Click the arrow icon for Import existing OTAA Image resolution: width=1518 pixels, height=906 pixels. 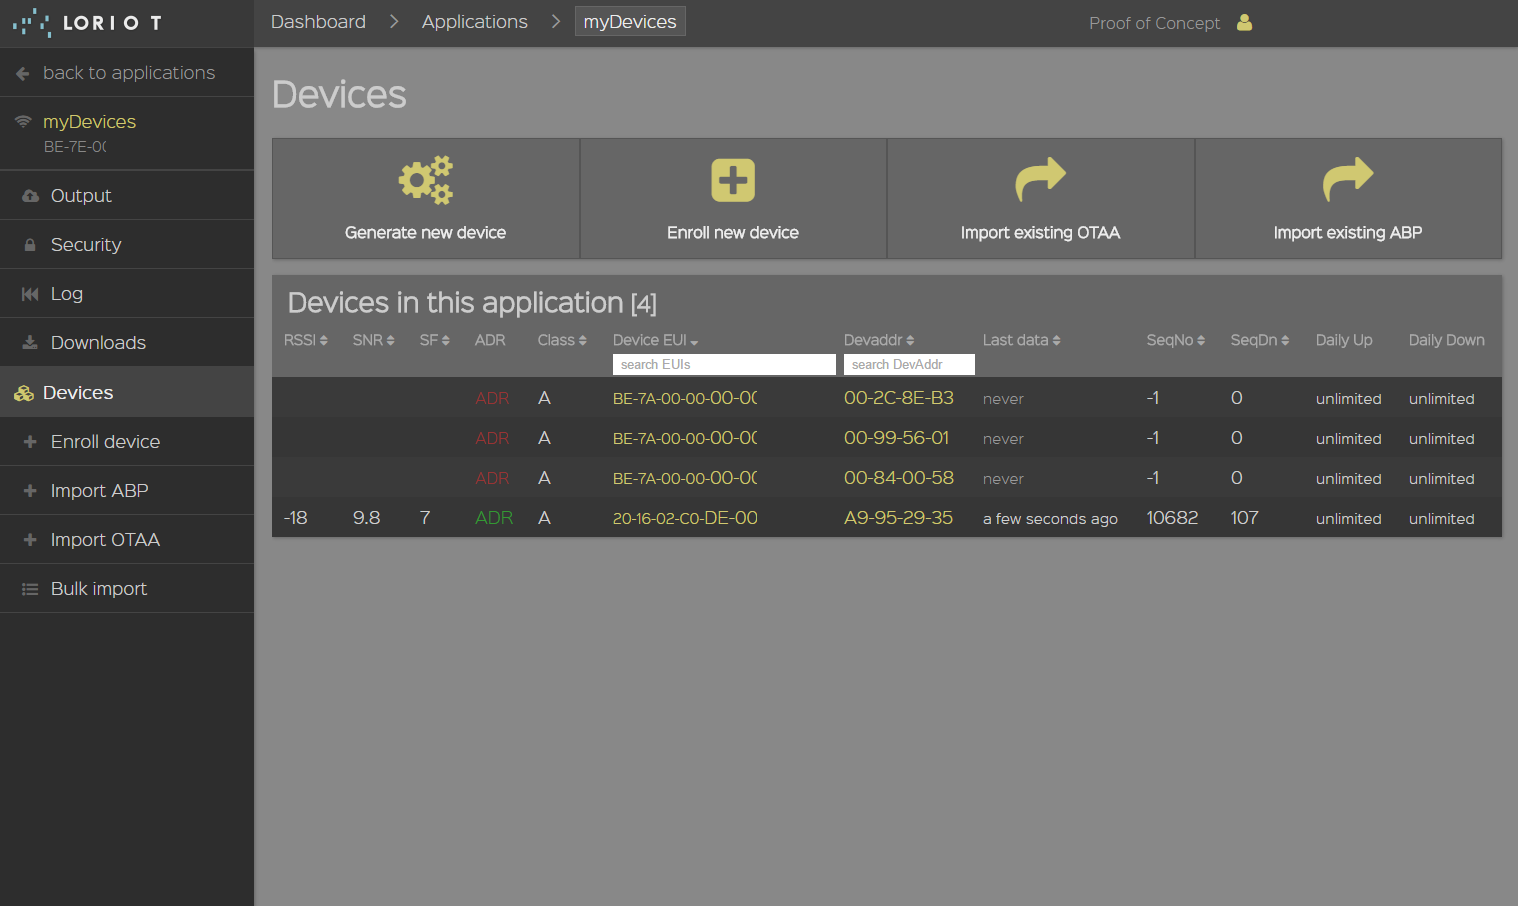pyautogui.click(x=1040, y=180)
